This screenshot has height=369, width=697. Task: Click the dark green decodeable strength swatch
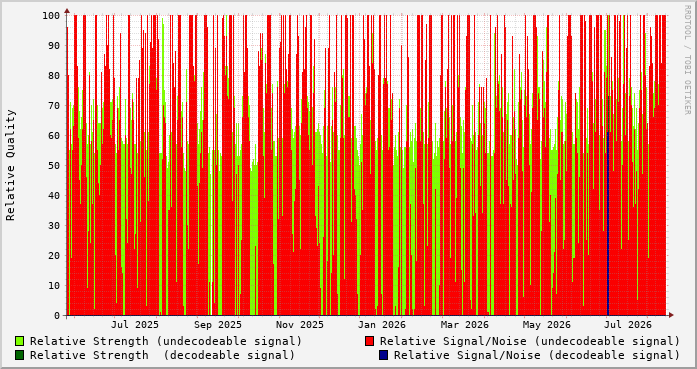pyautogui.click(x=20, y=355)
